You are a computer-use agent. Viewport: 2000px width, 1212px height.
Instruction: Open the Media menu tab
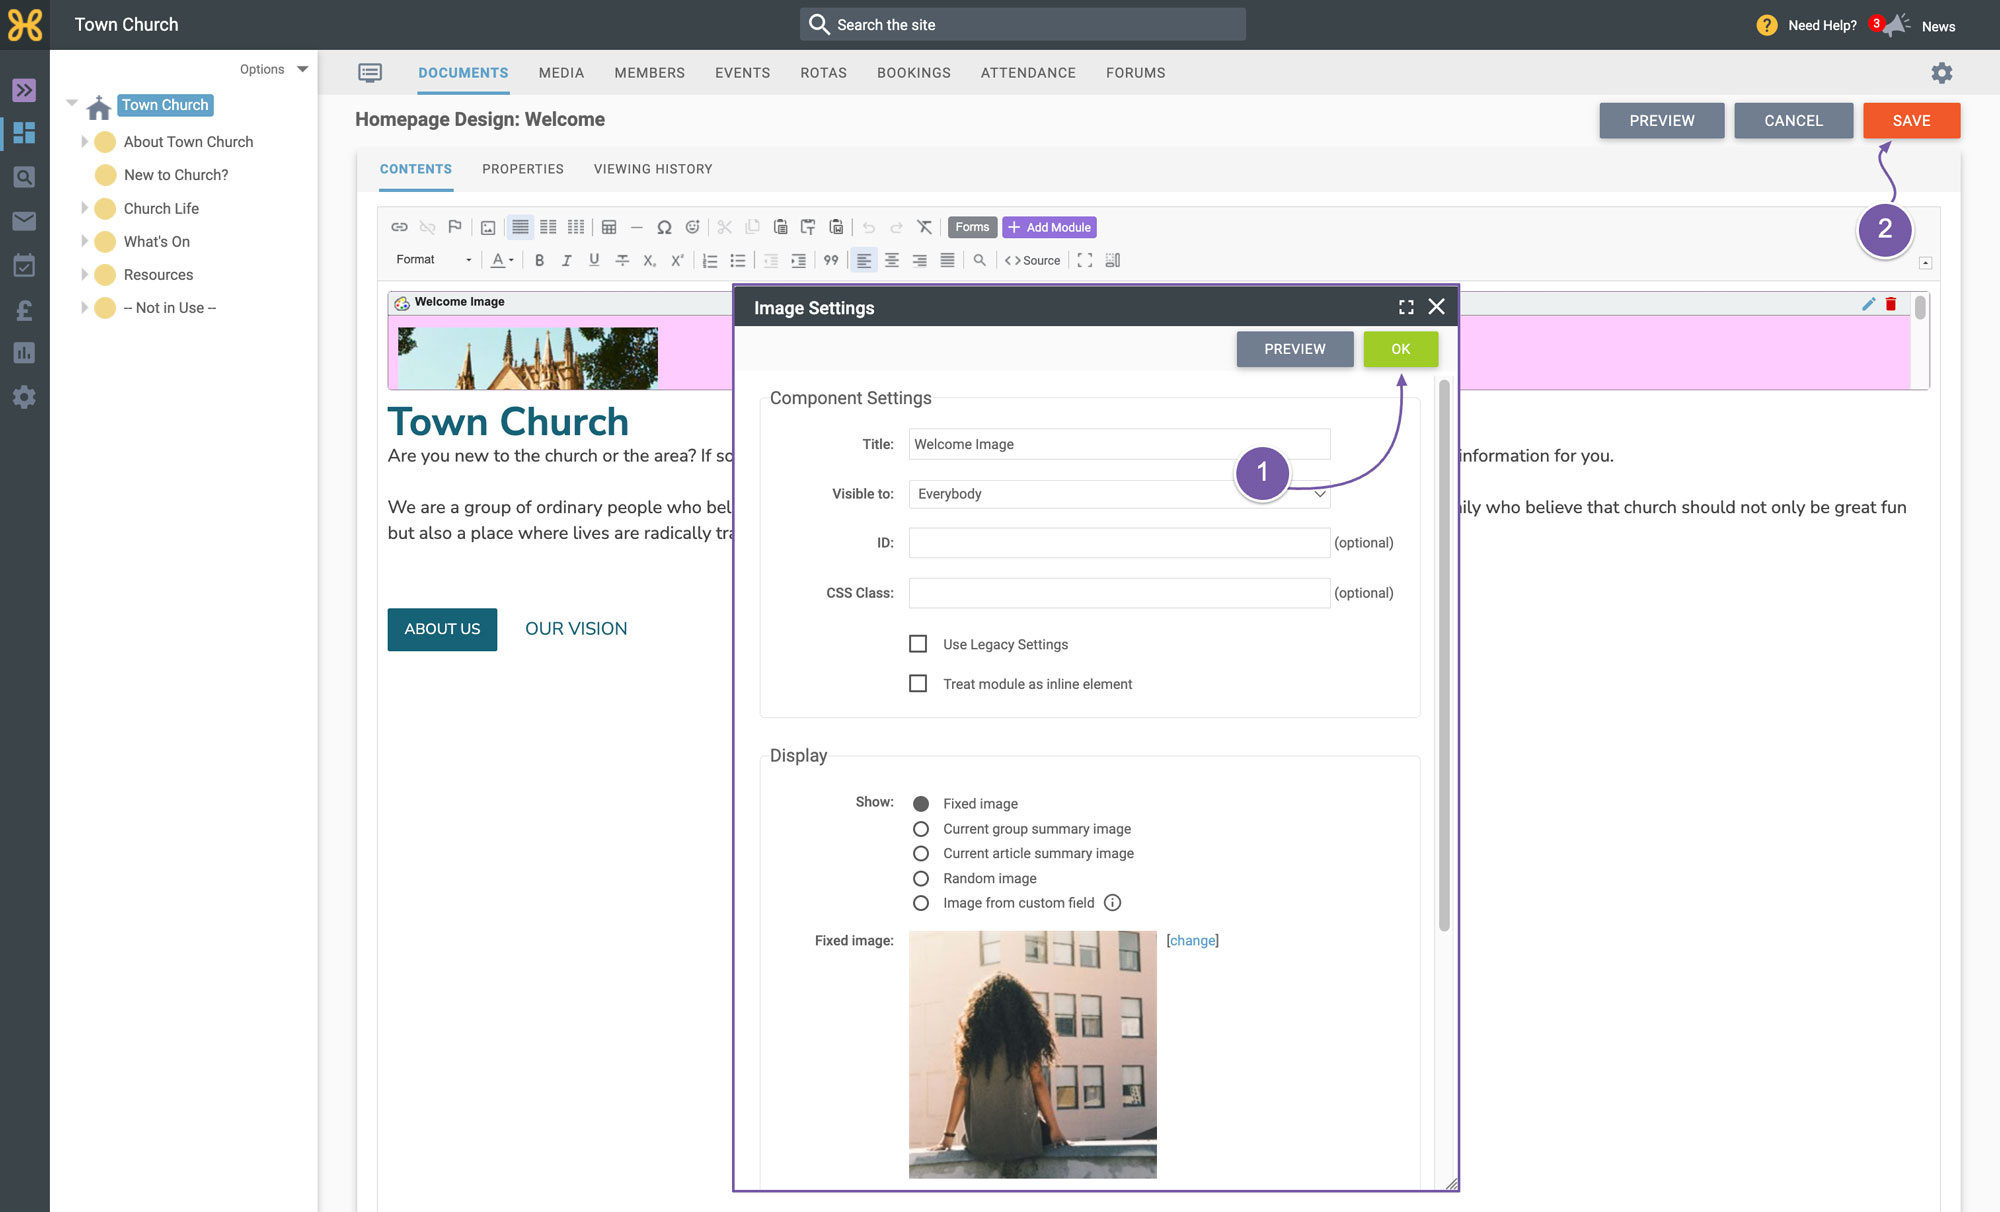(x=561, y=73)
